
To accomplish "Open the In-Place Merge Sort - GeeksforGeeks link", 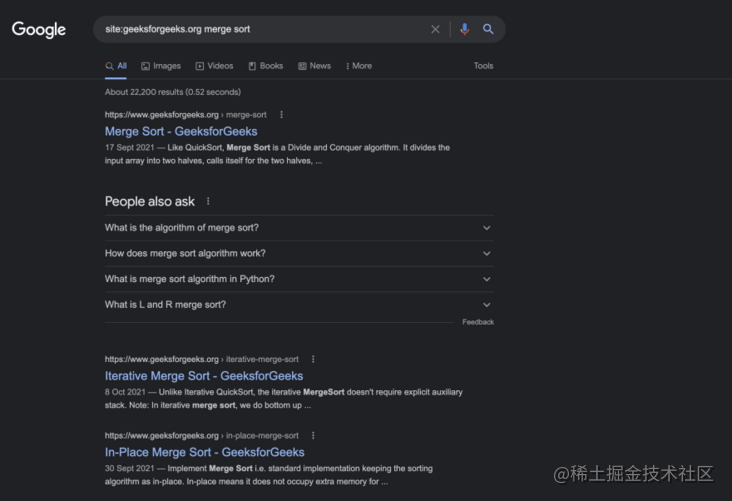I will point(204,452).
